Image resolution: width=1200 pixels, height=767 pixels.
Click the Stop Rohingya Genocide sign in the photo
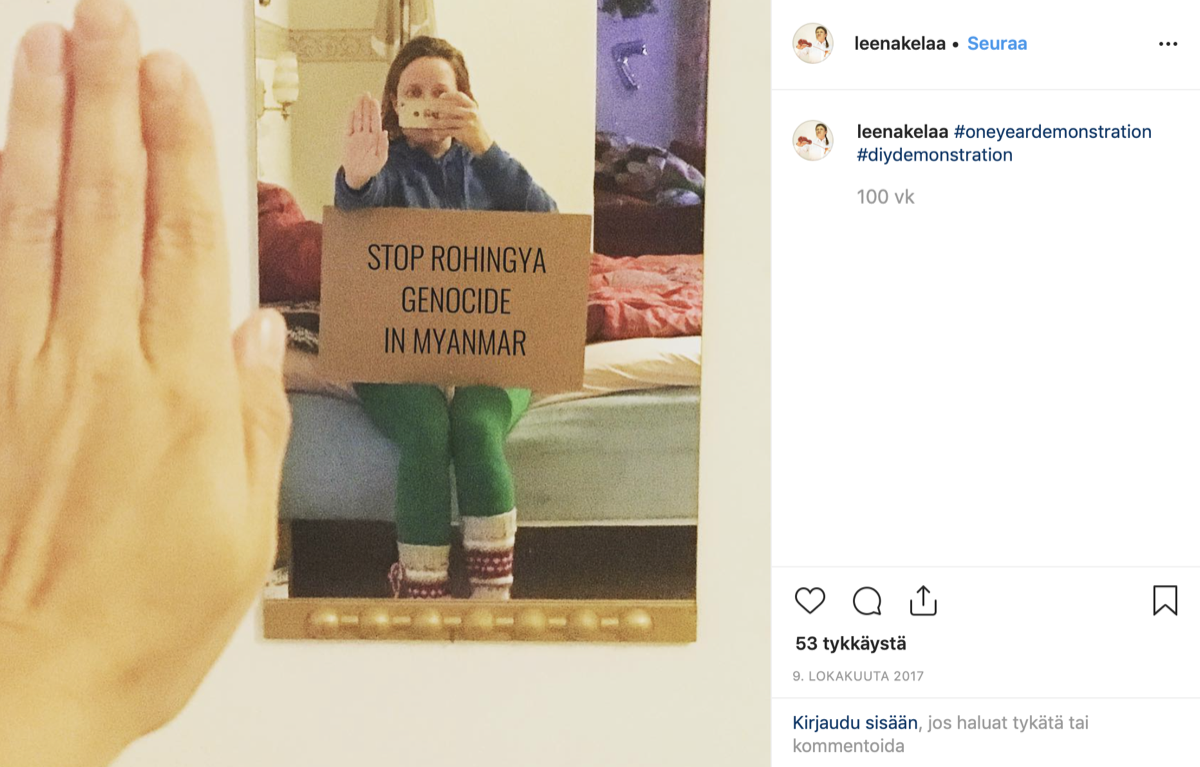point(456,300)
